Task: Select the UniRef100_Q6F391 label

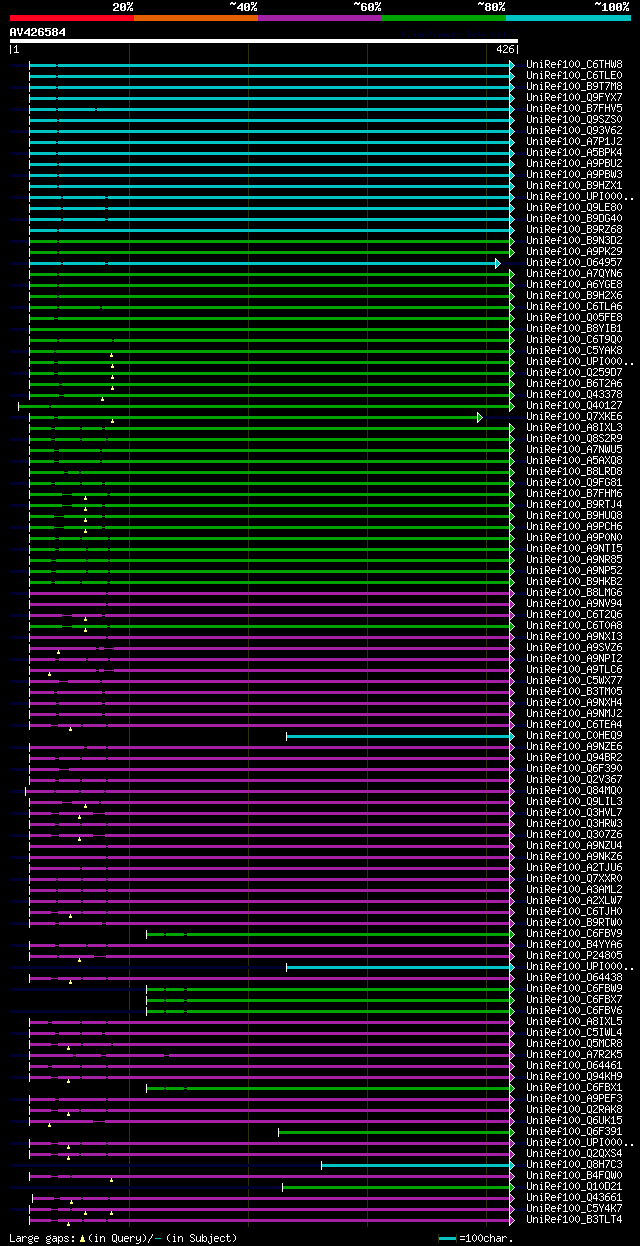Action: 574,1132
